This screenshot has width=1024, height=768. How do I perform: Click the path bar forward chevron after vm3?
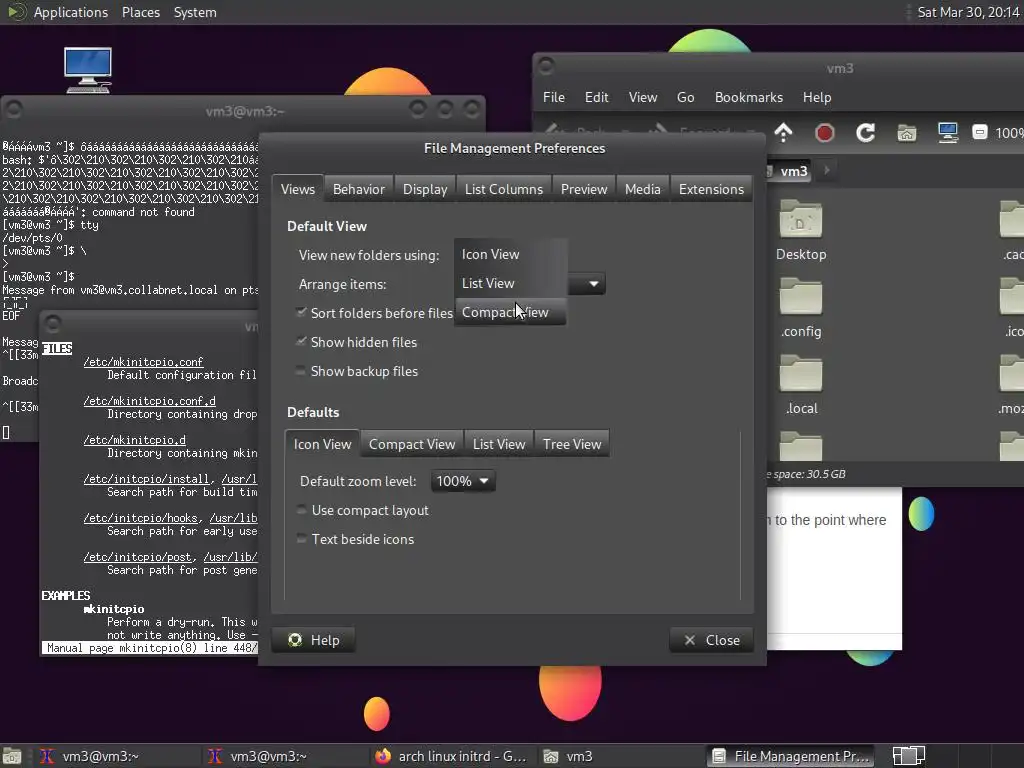click(x=827, y=170)
